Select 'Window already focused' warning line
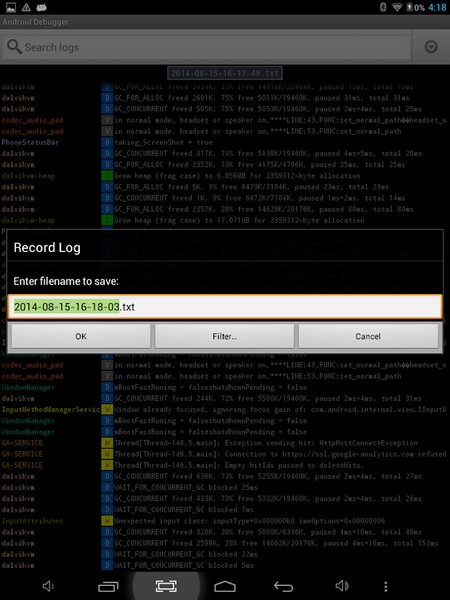This screenshot has height=600, width=450. (280, 409)
